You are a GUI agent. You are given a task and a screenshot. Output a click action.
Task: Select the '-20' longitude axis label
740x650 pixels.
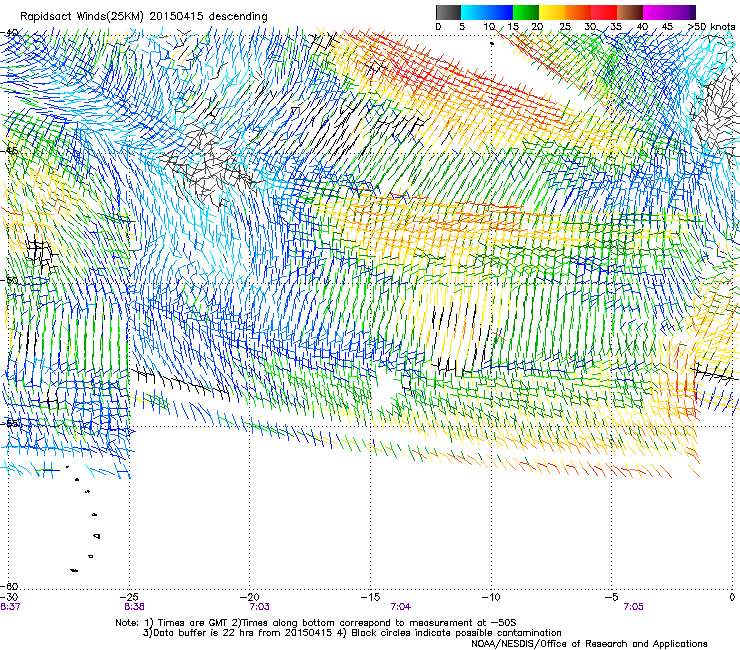[x=251, y=597]
